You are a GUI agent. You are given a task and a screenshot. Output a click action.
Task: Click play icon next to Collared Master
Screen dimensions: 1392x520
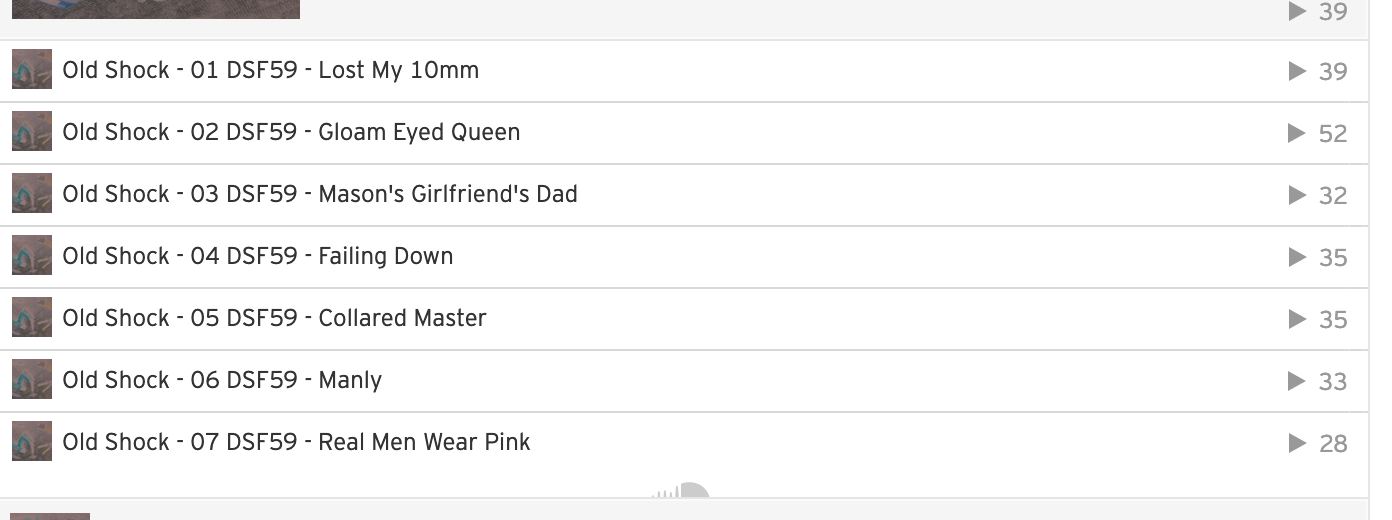tap(1298, 319)
